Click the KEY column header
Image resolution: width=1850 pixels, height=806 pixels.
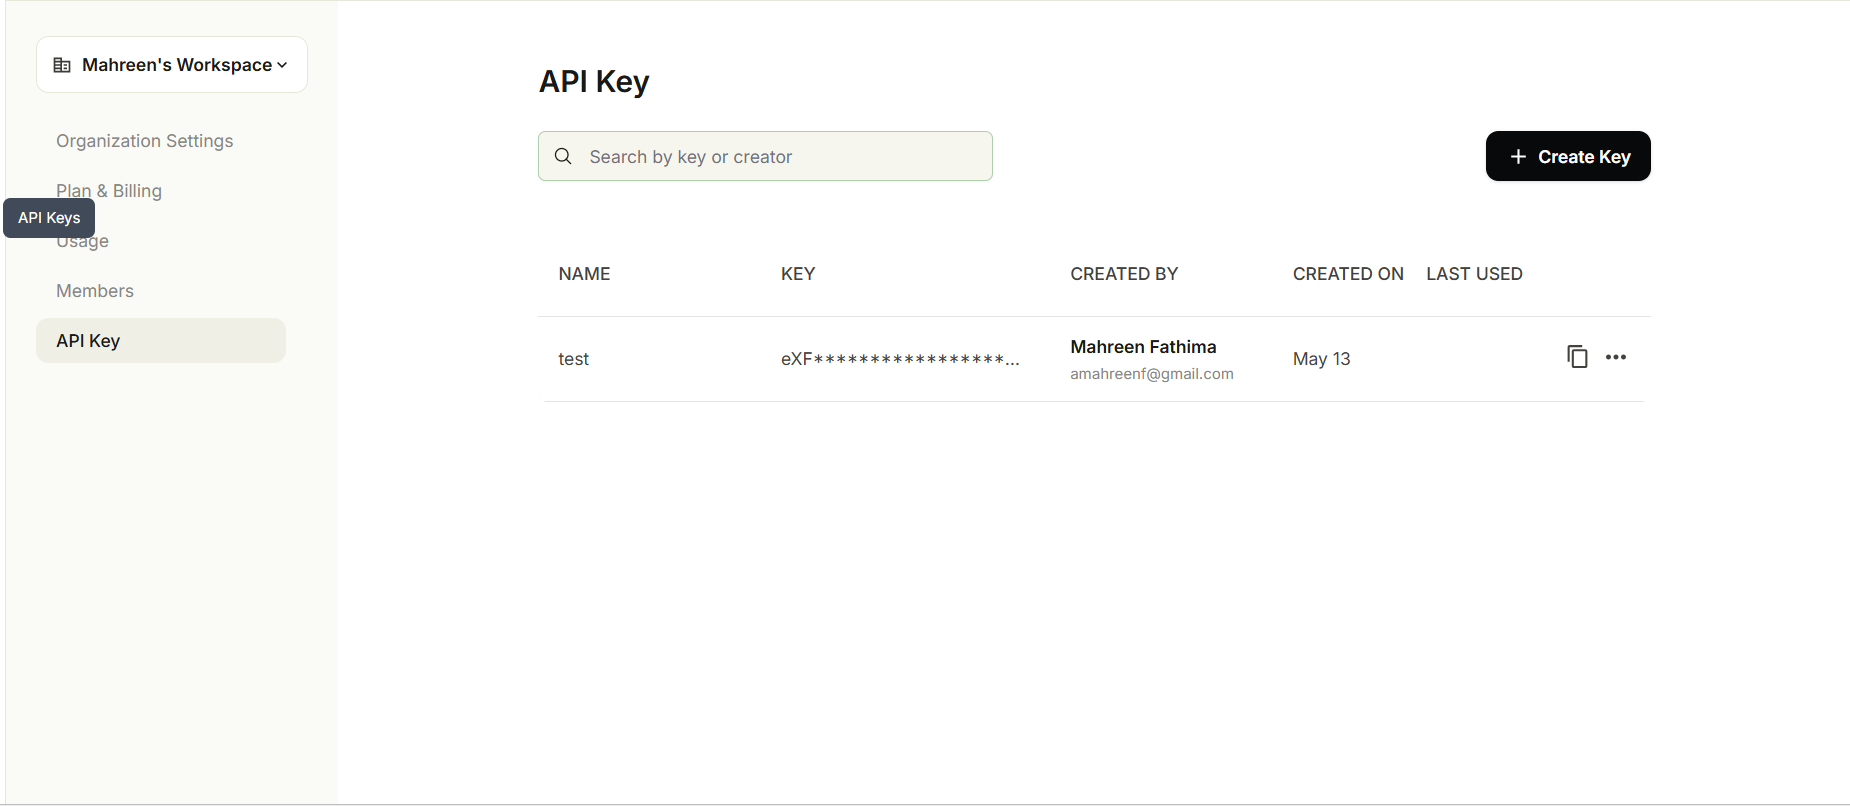pyautogui.click(x=798, y=274)
